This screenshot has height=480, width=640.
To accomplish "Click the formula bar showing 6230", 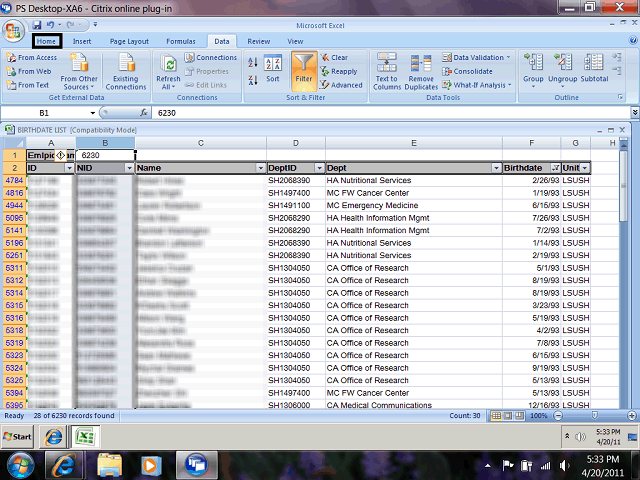I will click(300, 114).
